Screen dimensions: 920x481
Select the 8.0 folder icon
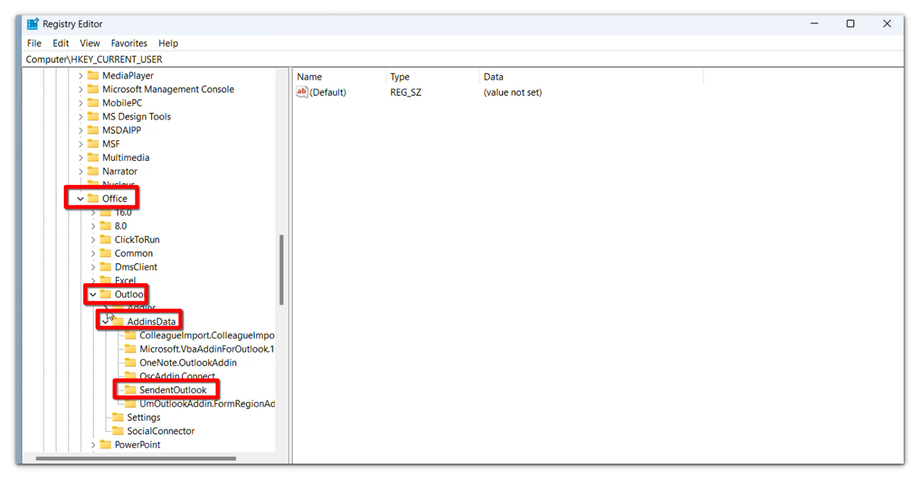[106, 225]
